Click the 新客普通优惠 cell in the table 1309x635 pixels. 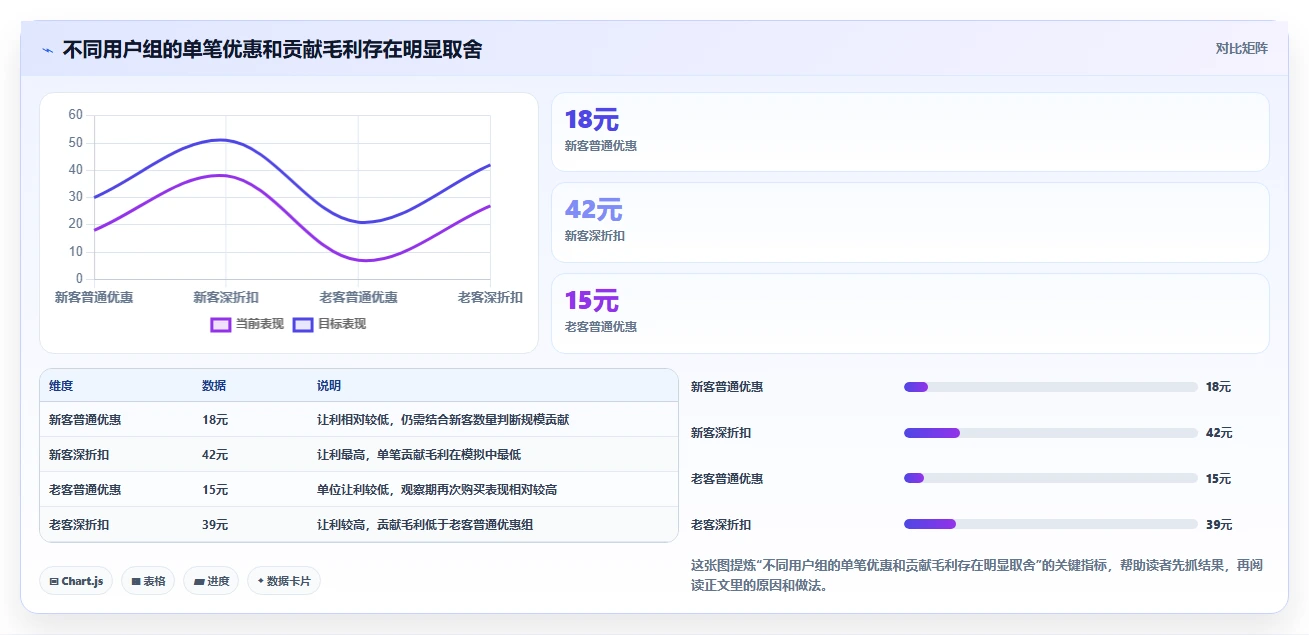pyautogui.click(x=85, y=420)
